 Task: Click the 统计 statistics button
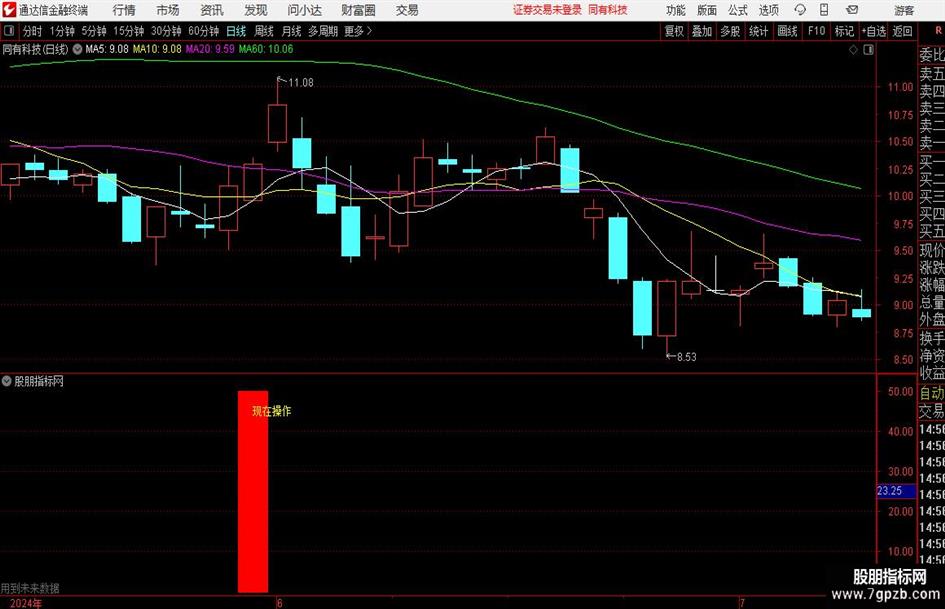[x=758, y=31]
